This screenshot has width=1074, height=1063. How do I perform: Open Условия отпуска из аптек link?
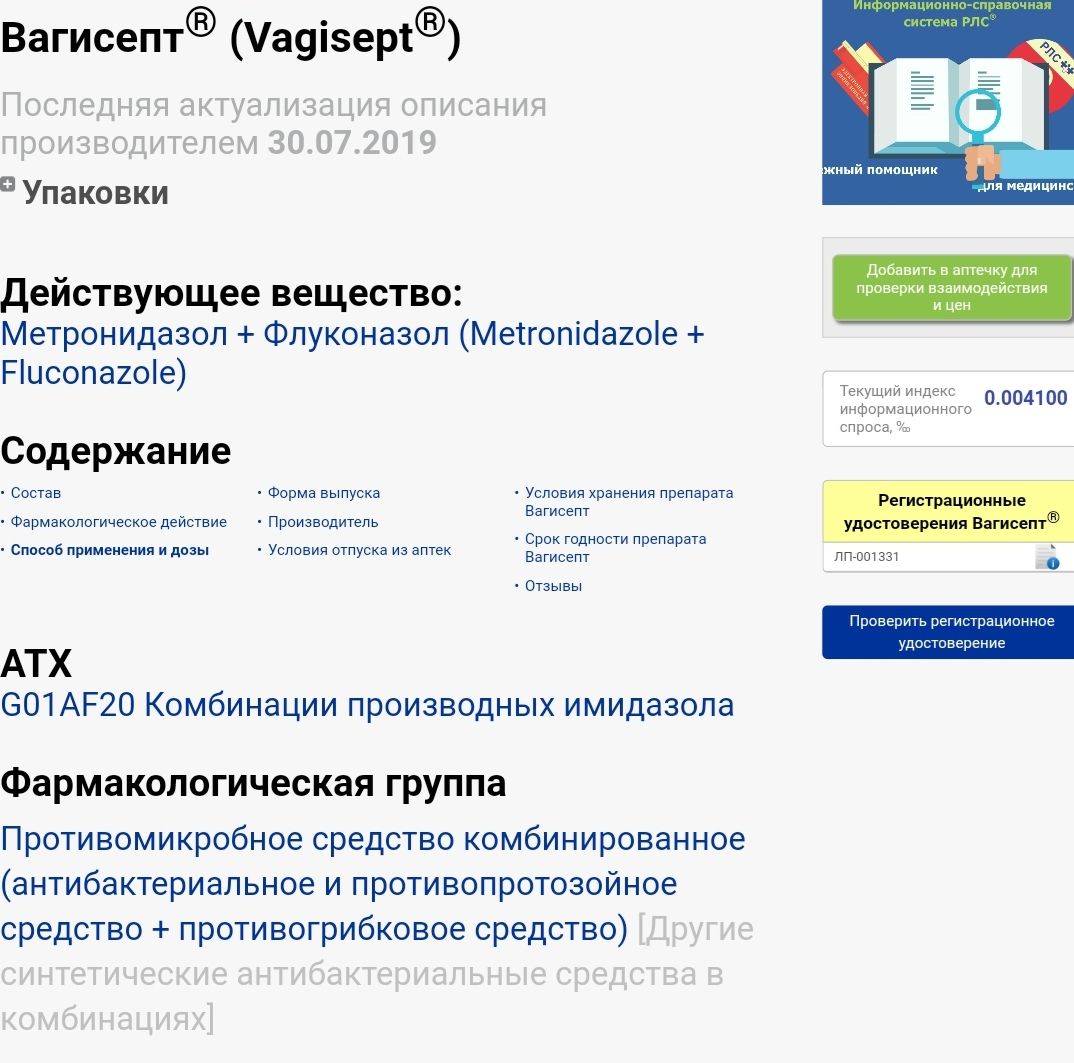tap(360, 550)
